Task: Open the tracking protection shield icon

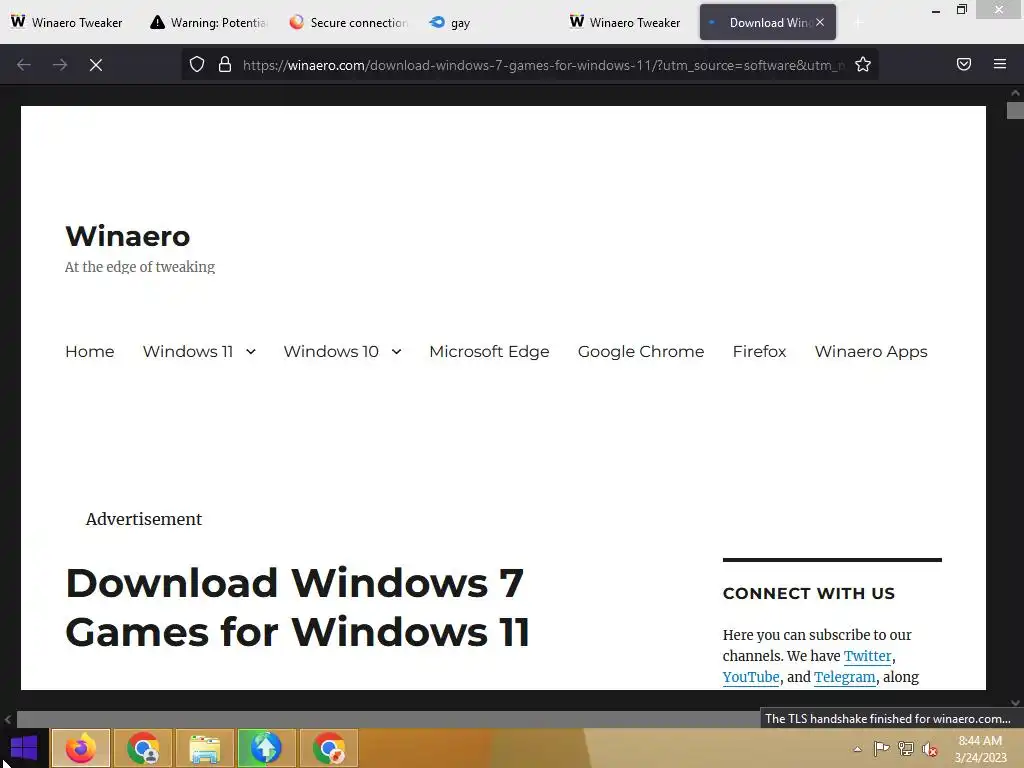Action: (197, 65)
